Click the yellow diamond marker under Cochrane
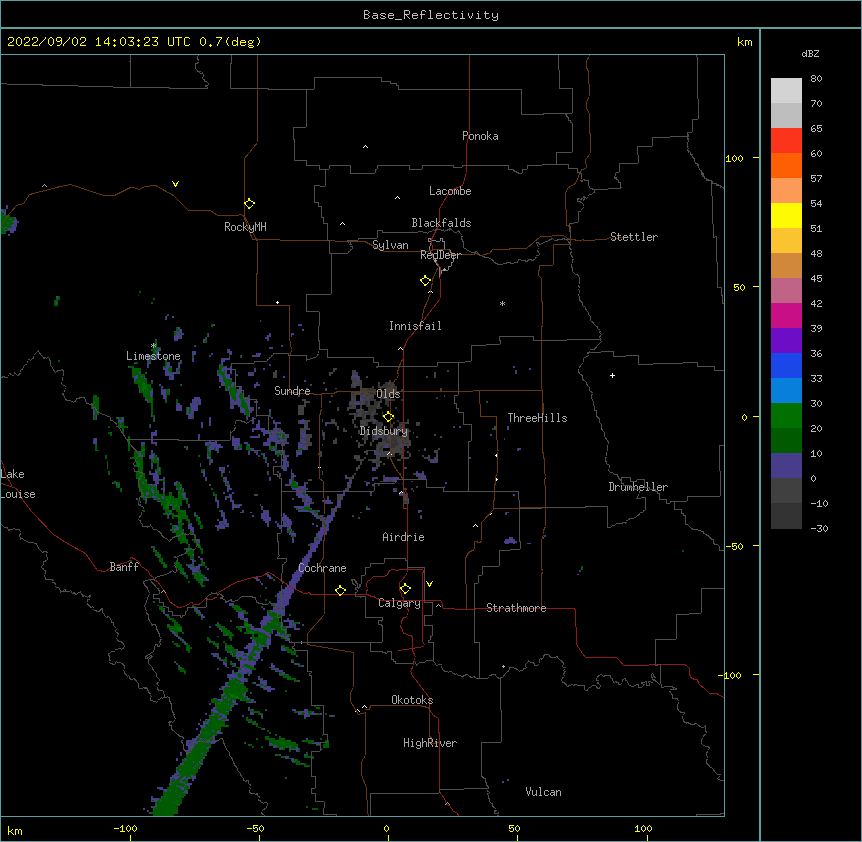 pyautogui.click(x=340, y=590)
